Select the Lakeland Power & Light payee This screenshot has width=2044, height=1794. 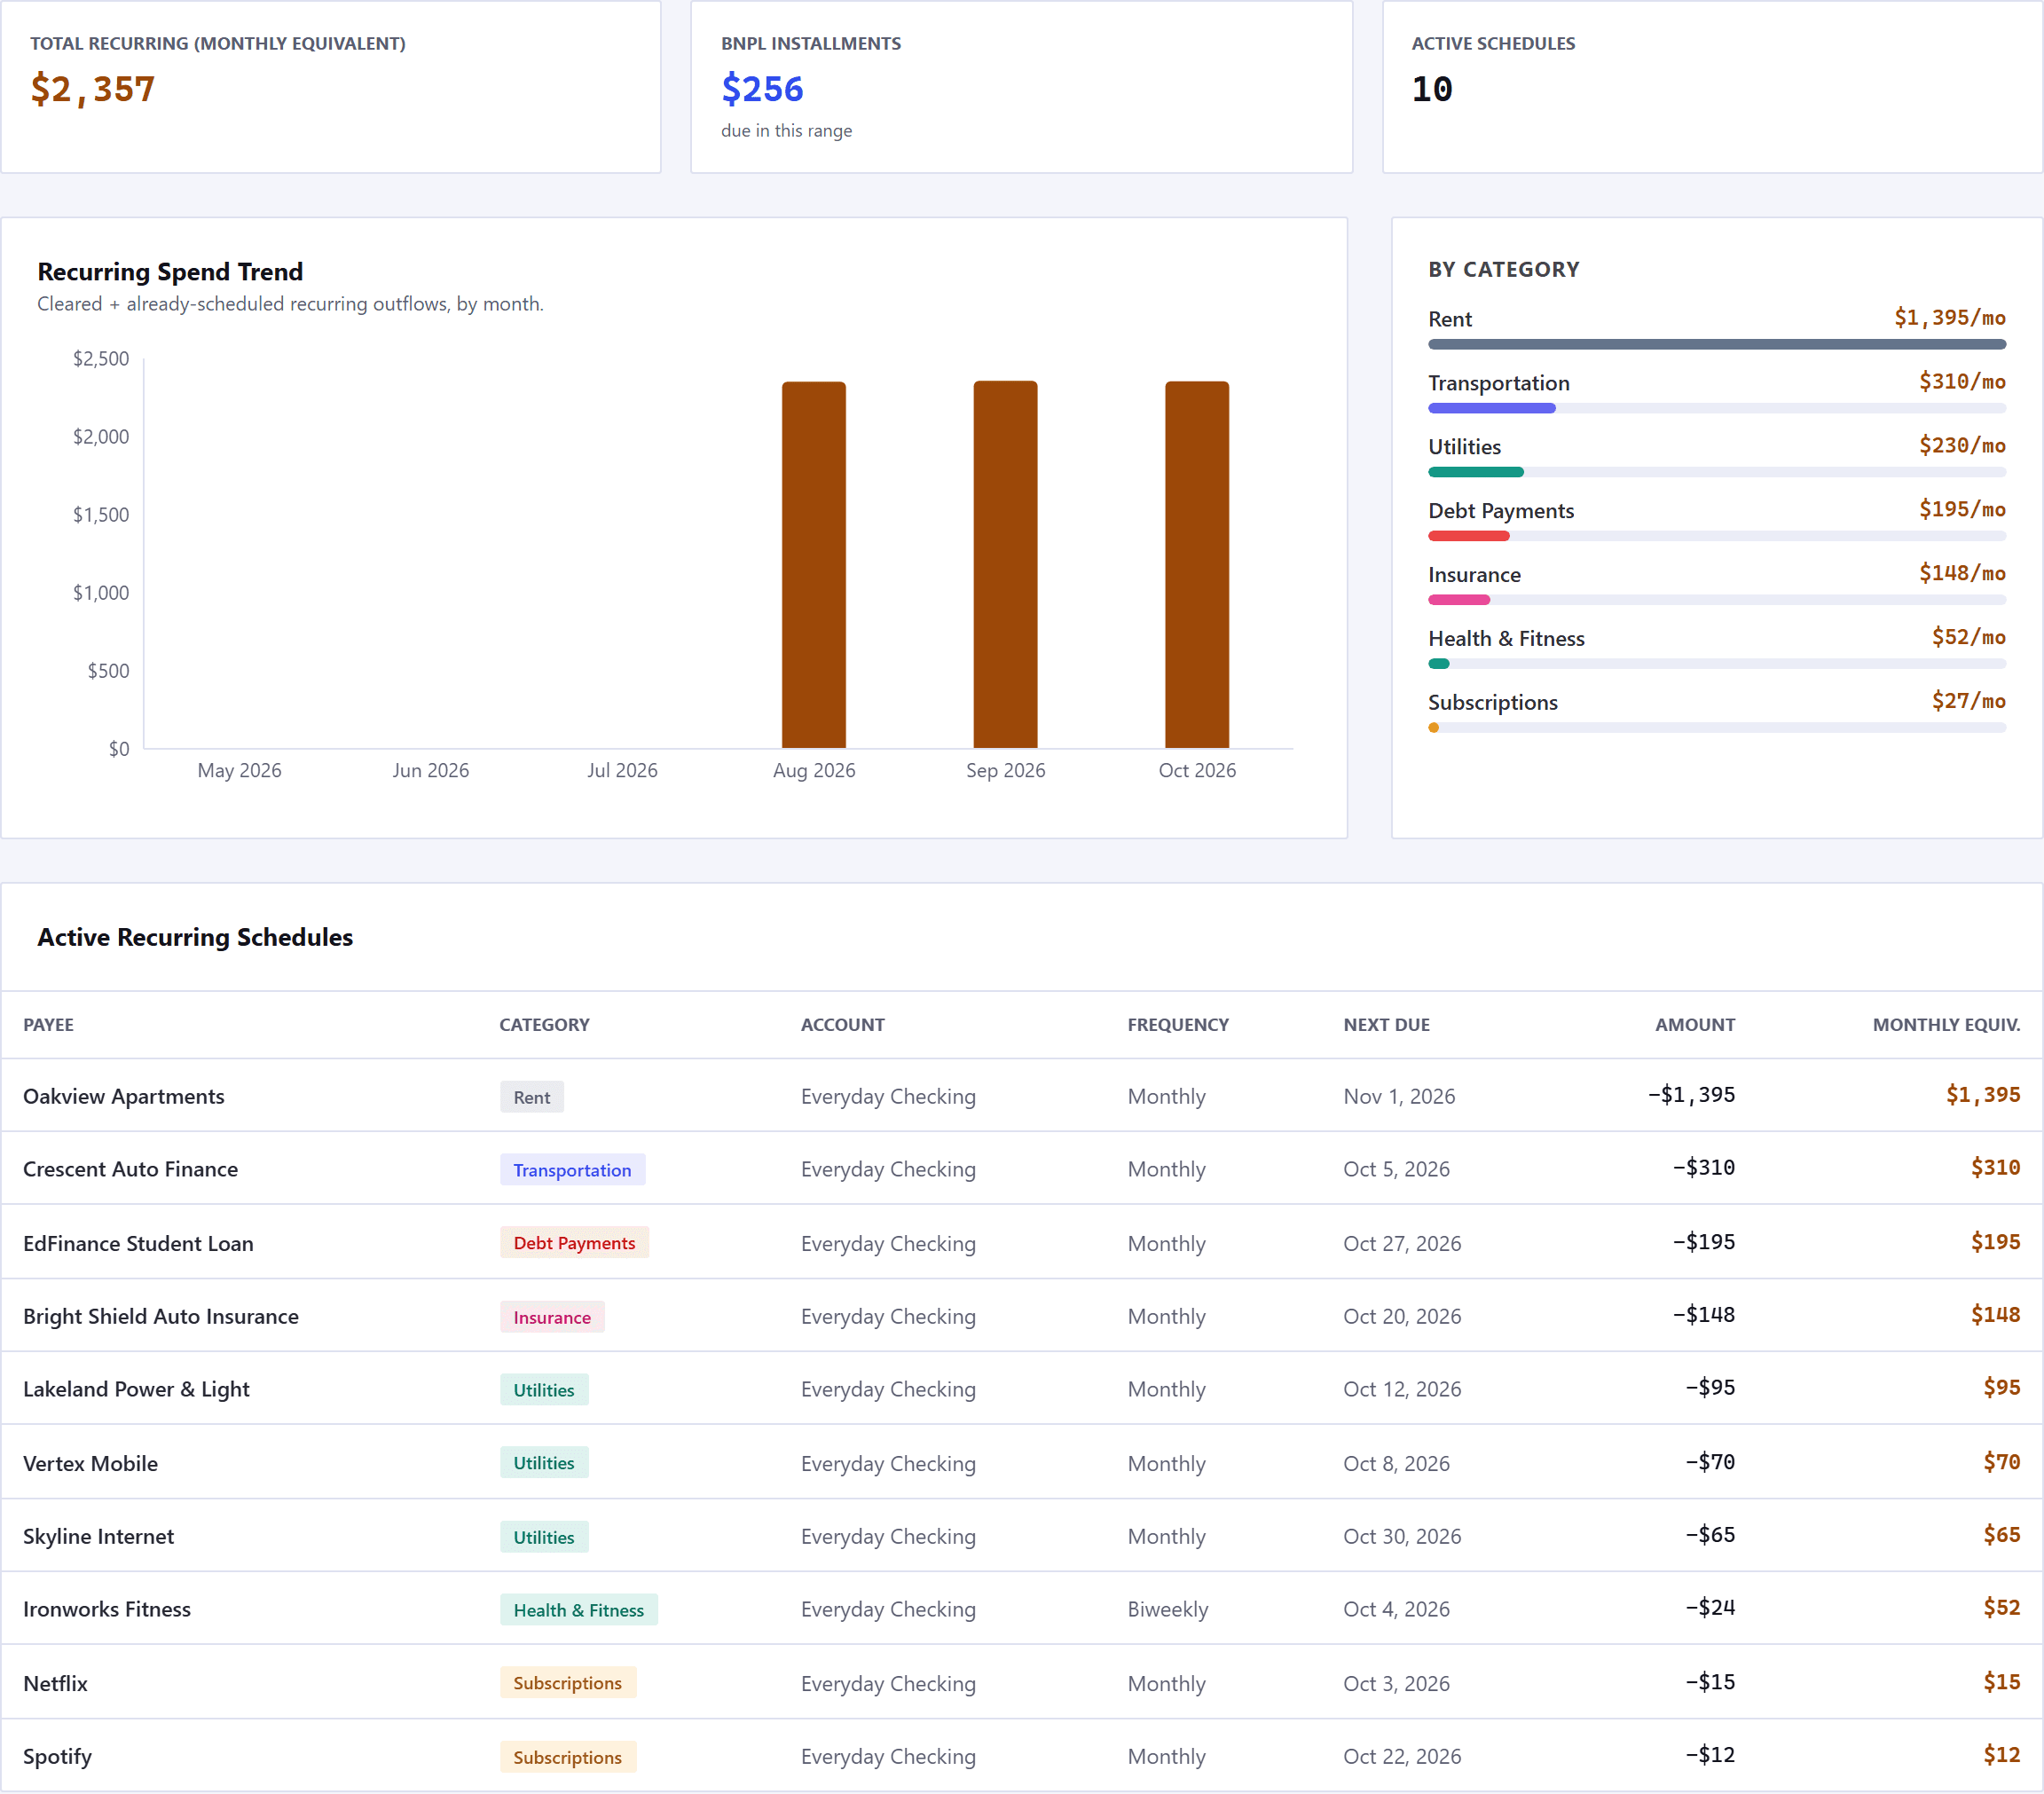click(x=137, y=1389)
